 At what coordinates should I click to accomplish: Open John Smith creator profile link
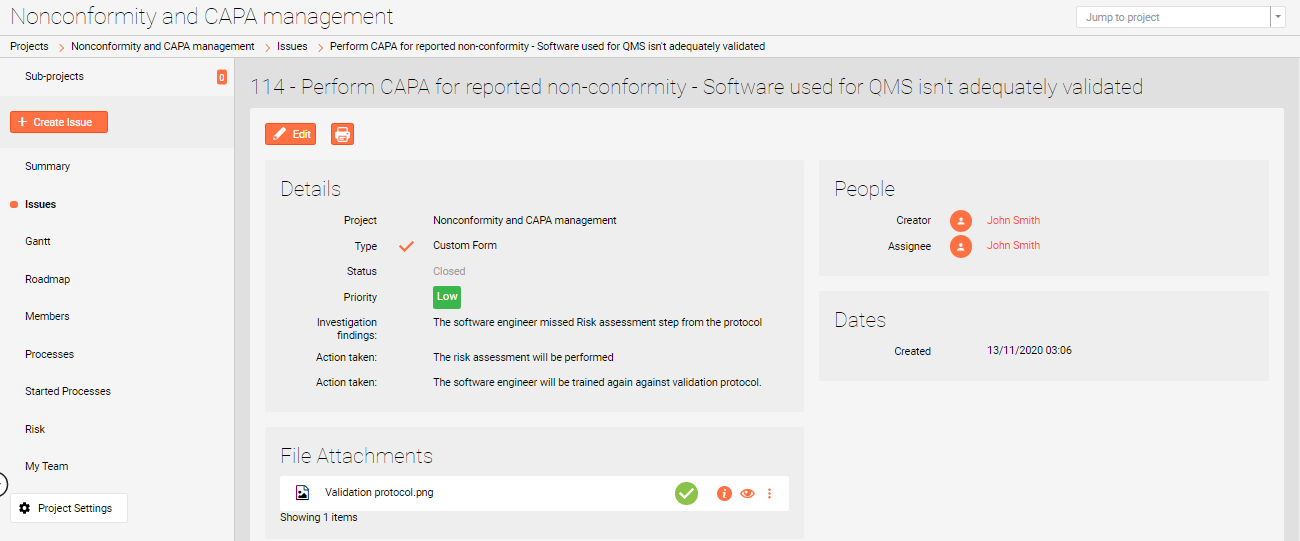[1013, 221]
